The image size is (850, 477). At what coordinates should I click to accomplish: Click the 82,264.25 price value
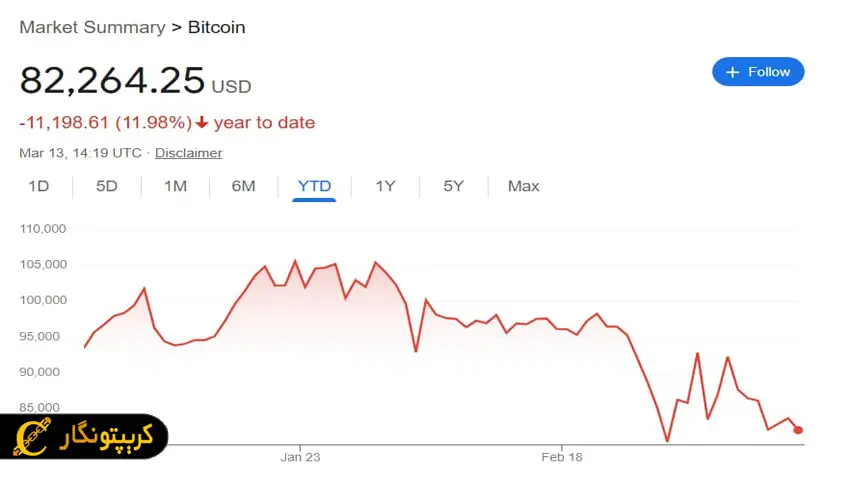(112, 80)
